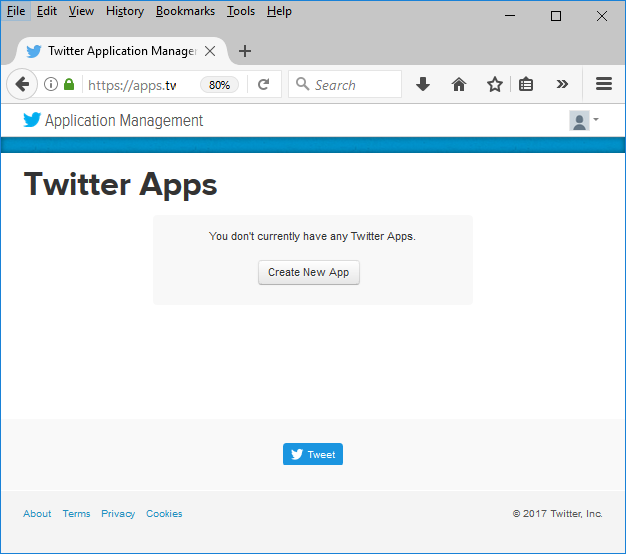Close the Firefox window
The image size is (626, 554).
pyautogui.click(x=602, y=16)
